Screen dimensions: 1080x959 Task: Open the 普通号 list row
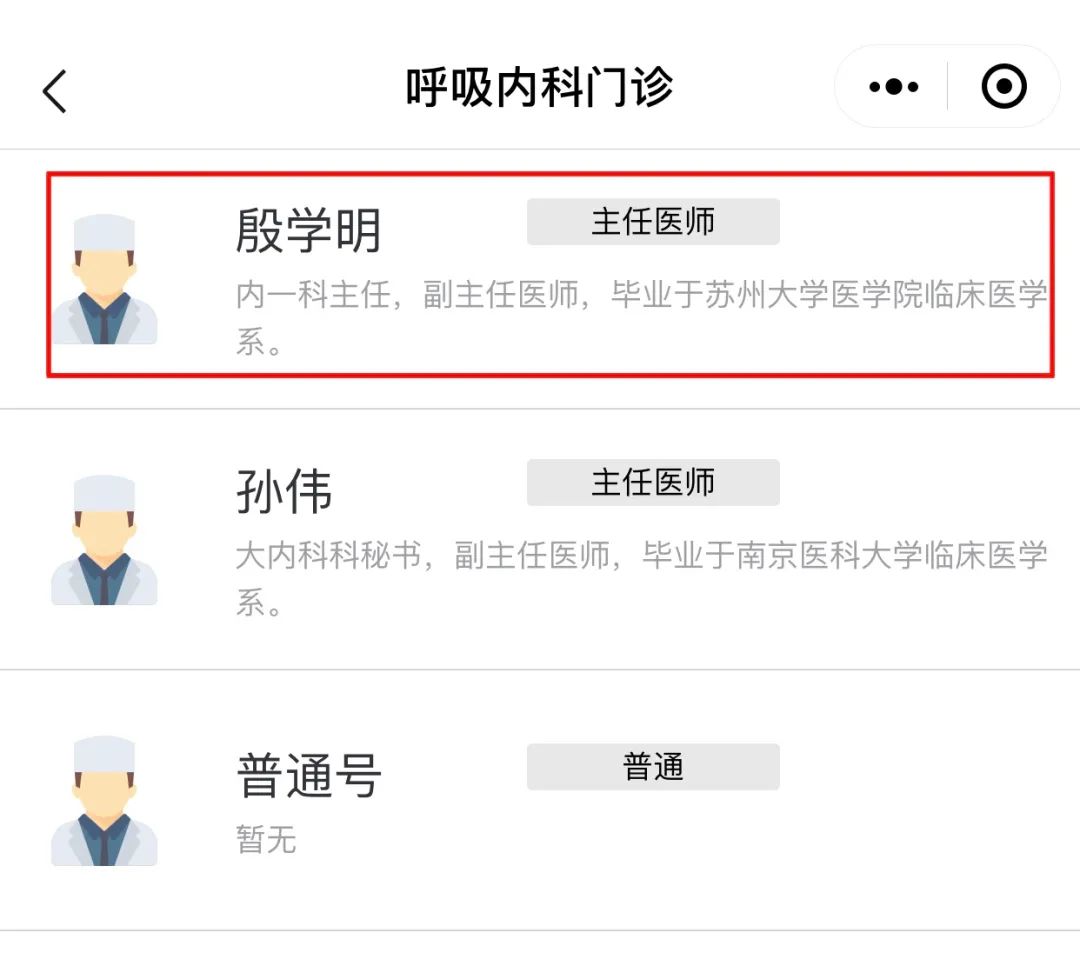coord(540,801)
